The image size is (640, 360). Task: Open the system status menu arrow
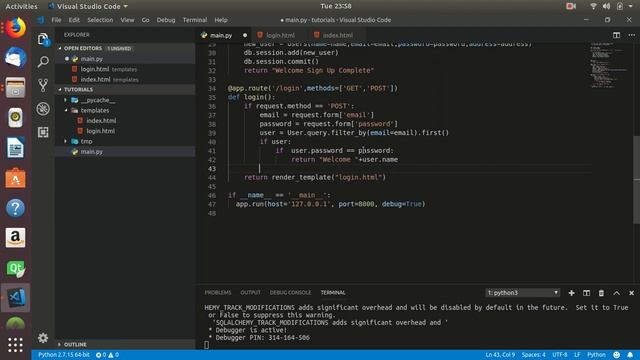(631, 6)
